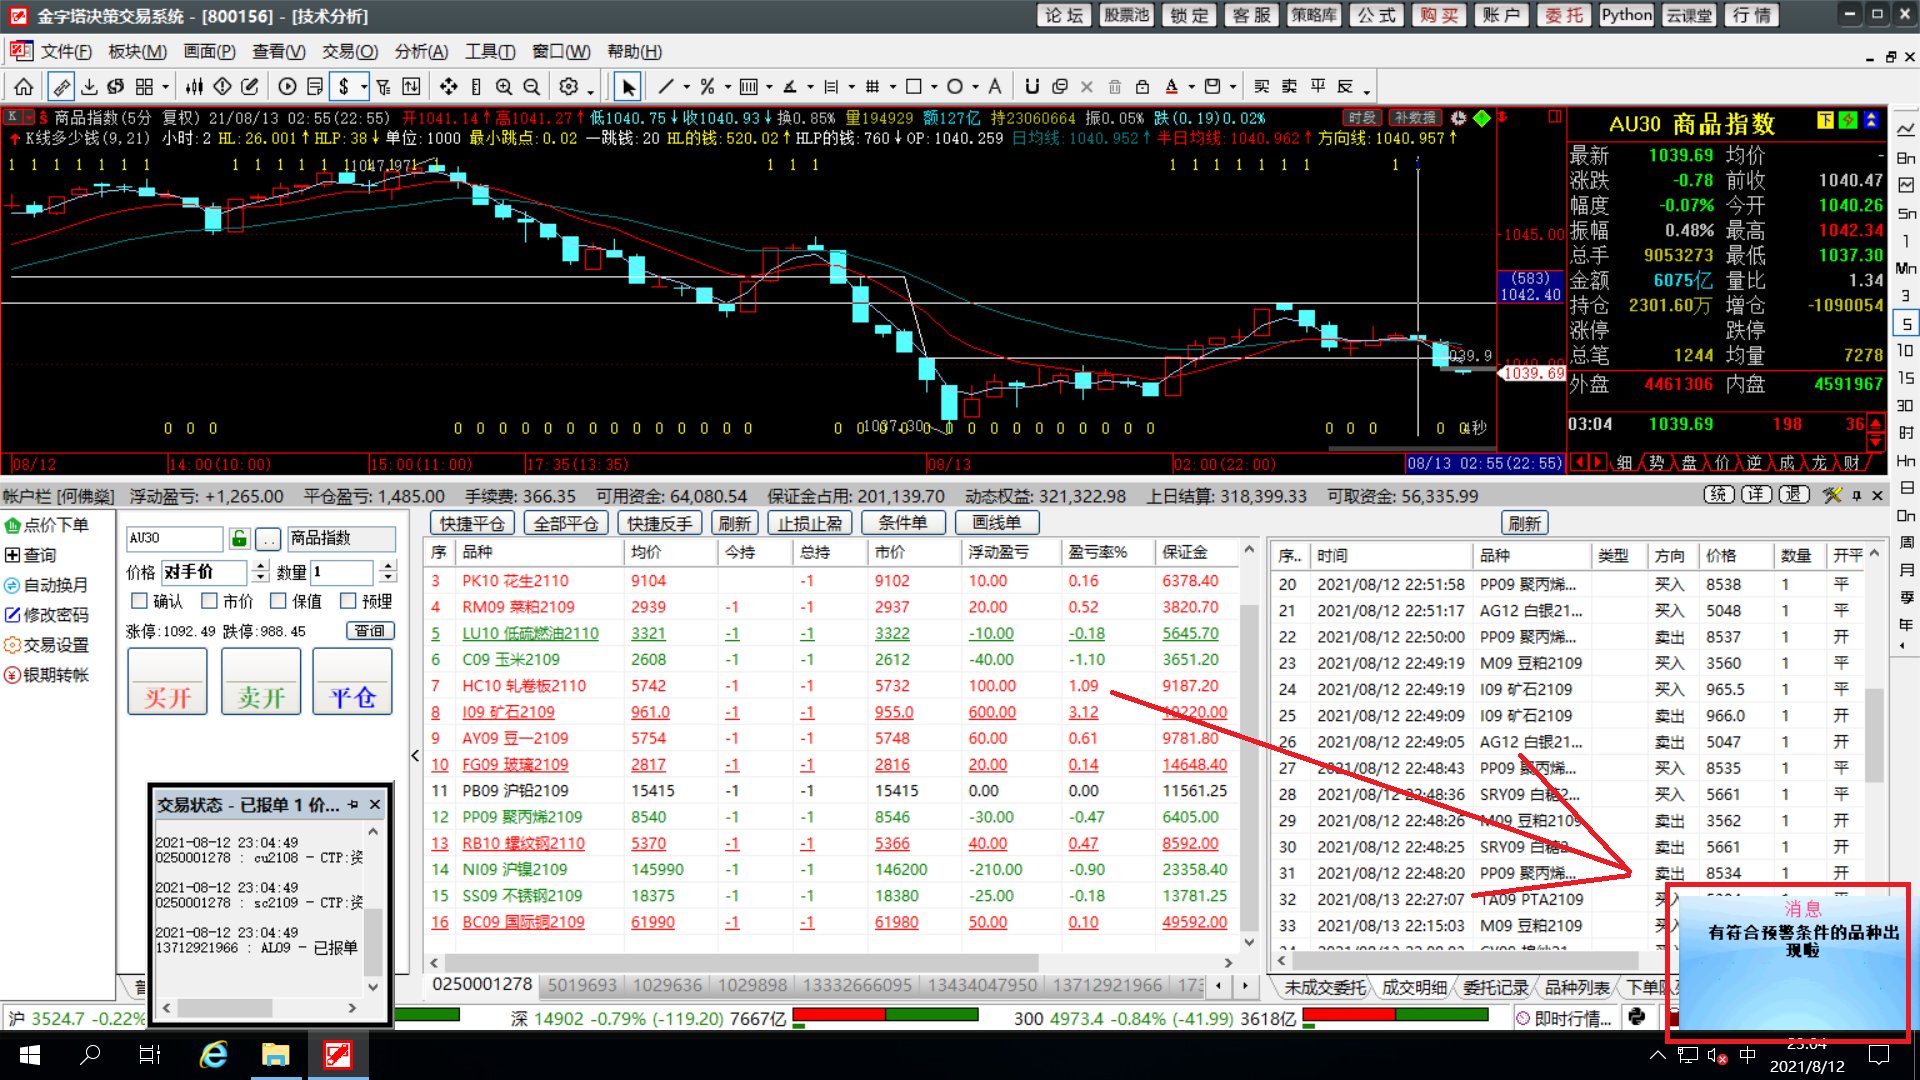1920x1080 pixels.
Task: Open the candlestick chart type icon
Action: [x=195, y=87]
